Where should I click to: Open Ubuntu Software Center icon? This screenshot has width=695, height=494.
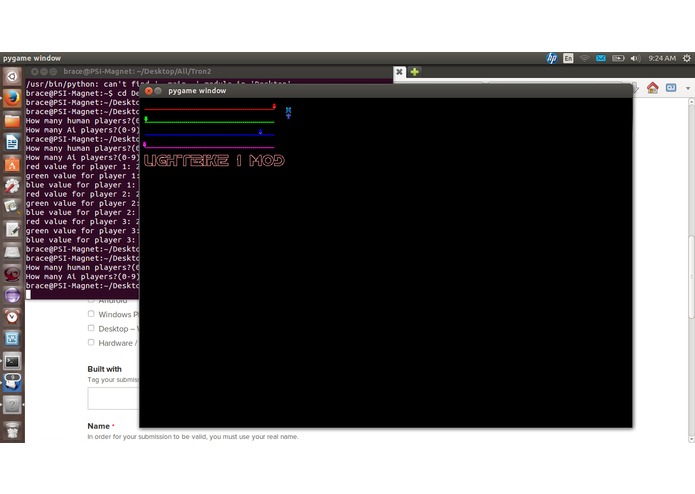pos(12,164)
